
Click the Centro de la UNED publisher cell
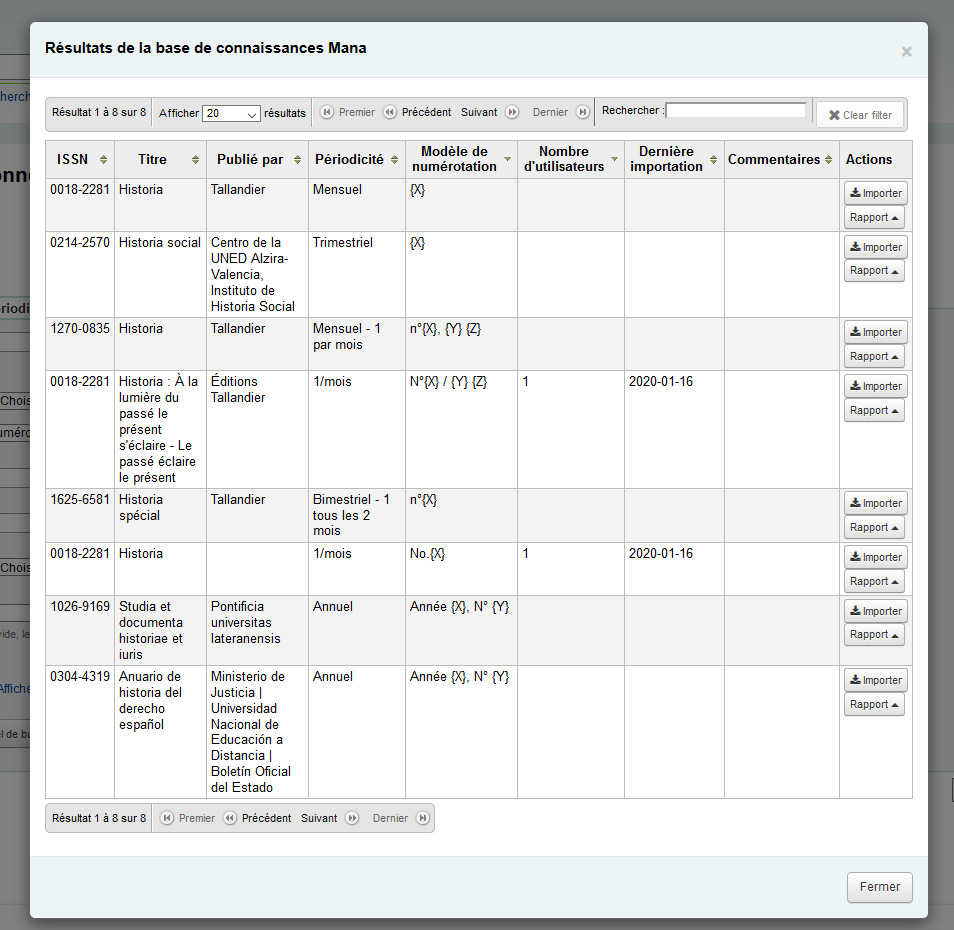257,274
